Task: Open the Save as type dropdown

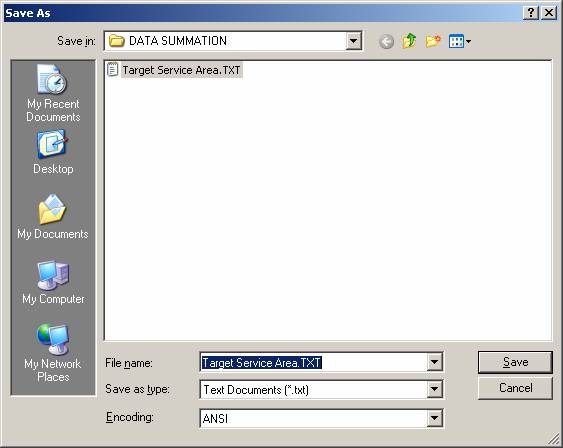Action: coord(434,389)
